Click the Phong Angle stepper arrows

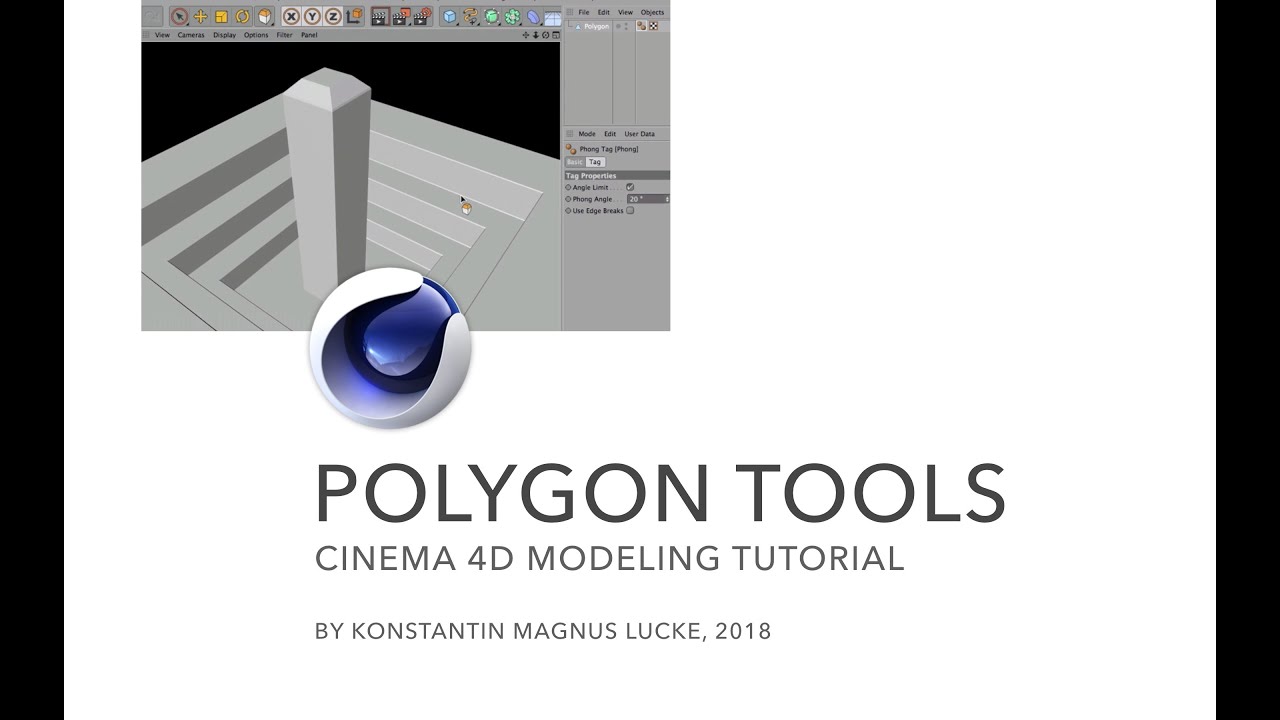(x=667, y=199)
